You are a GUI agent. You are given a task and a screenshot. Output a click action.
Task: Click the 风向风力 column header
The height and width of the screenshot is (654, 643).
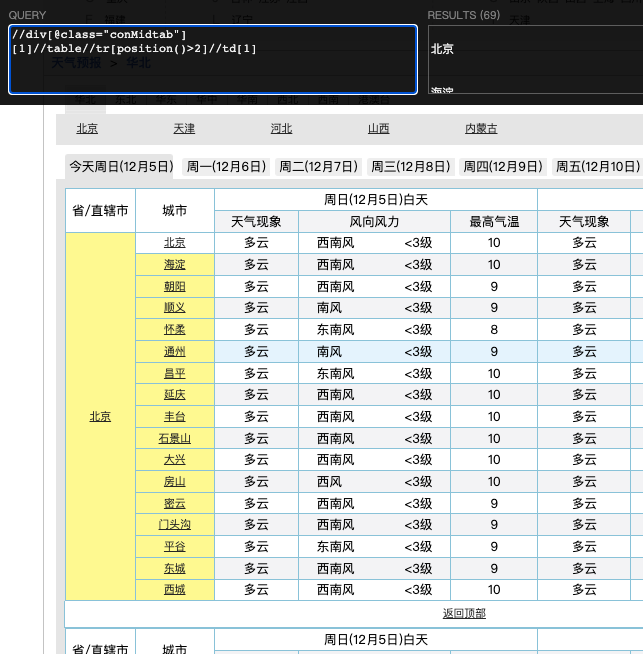coord(374,221)
